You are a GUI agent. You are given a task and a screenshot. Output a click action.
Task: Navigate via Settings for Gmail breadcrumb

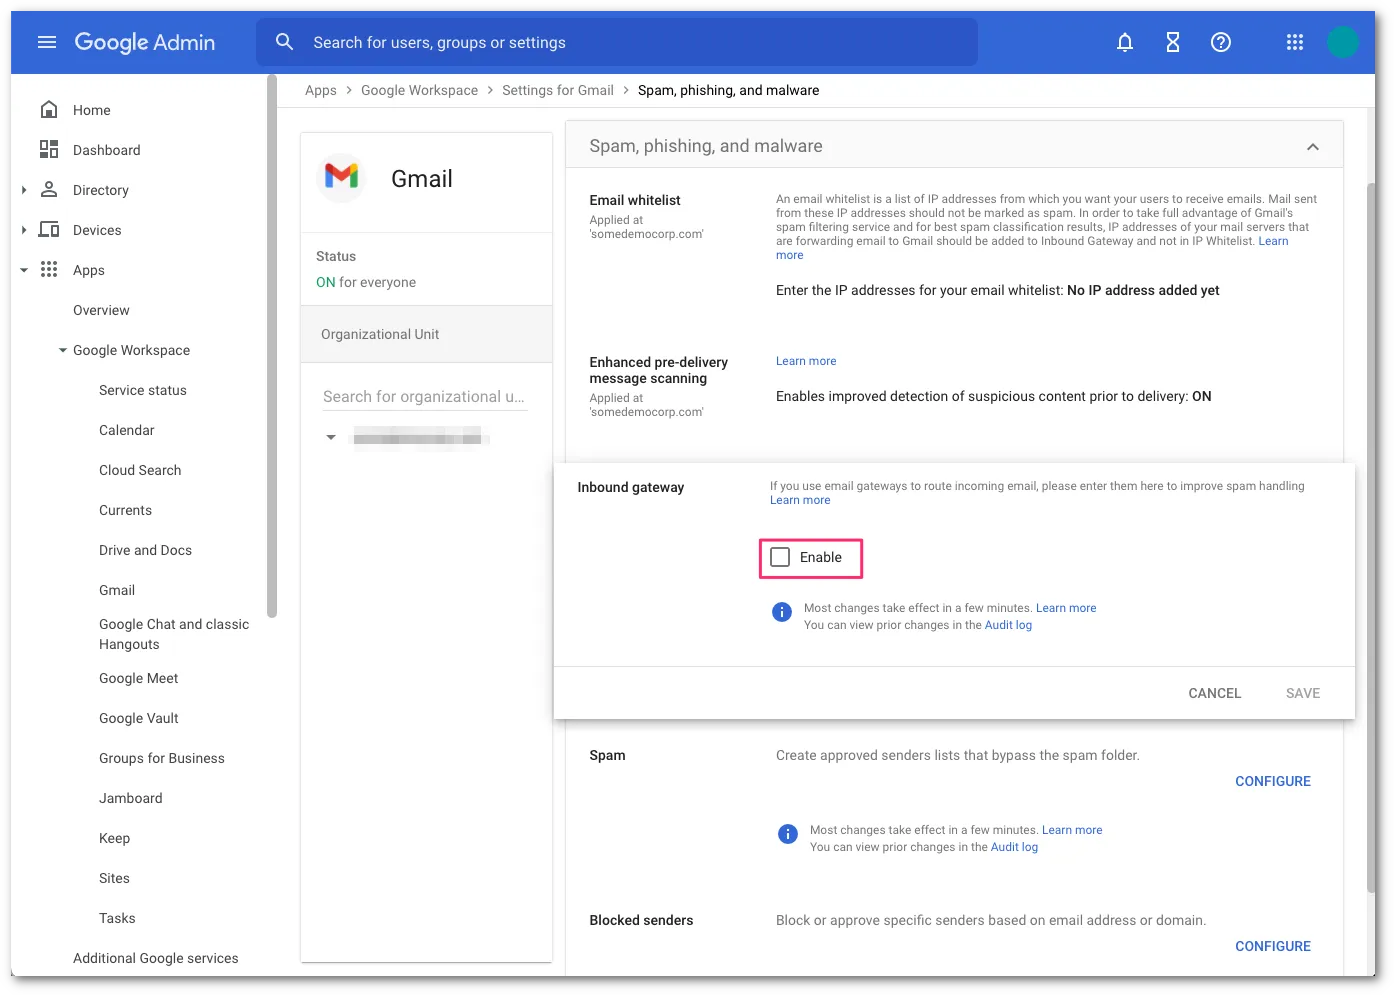pyautogui.click(x=557, y=90)
